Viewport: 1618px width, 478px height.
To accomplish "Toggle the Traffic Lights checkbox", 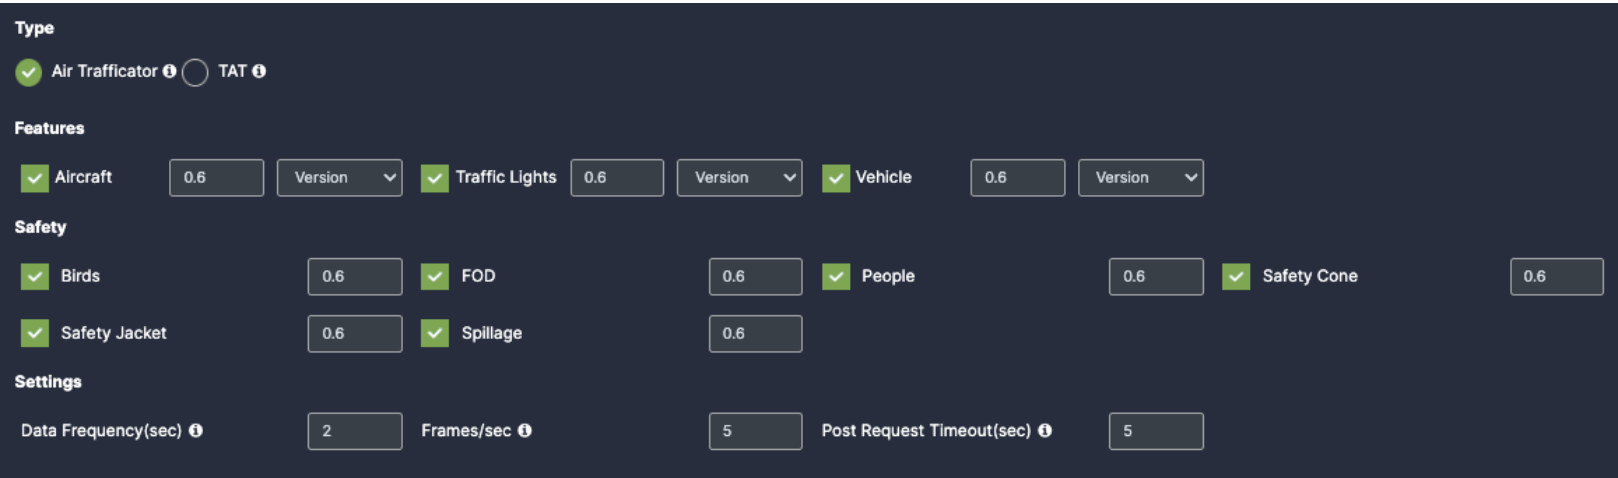I will click(434, 178).
